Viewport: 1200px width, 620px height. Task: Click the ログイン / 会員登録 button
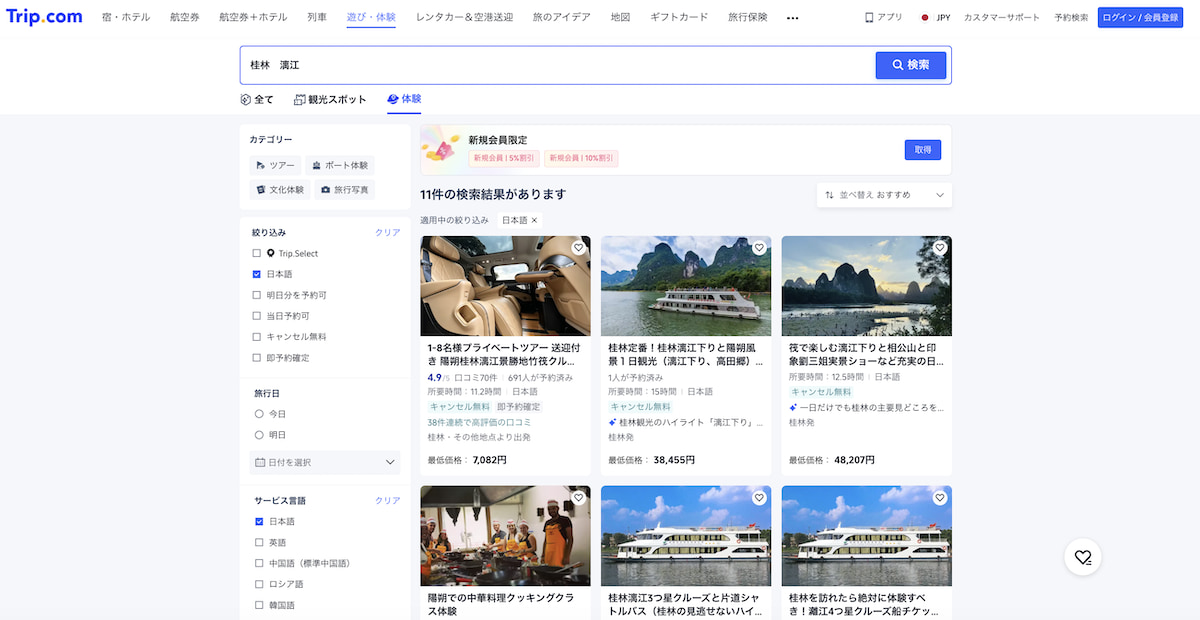1140,18
